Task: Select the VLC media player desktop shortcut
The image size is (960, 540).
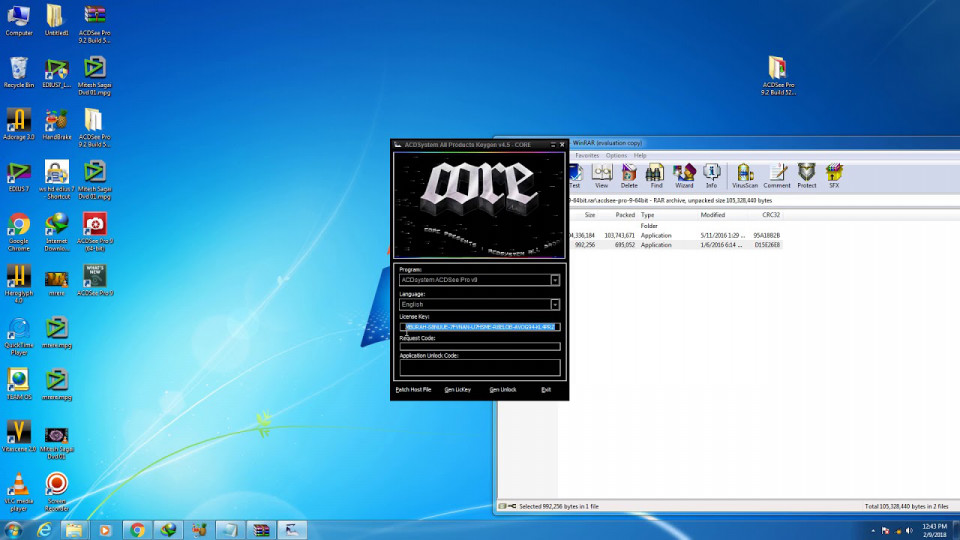Action: pyautogui.click(x=18, y=492)
